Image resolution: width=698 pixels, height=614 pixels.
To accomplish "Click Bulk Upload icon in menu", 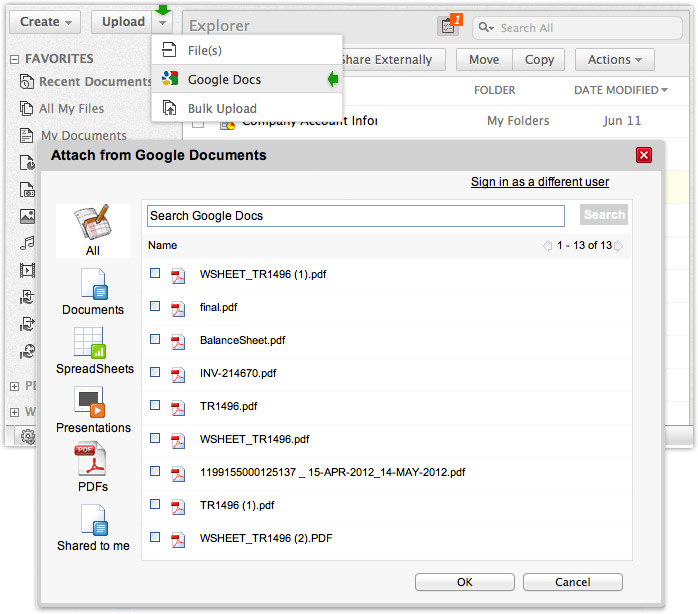I will tap(169, 108).
